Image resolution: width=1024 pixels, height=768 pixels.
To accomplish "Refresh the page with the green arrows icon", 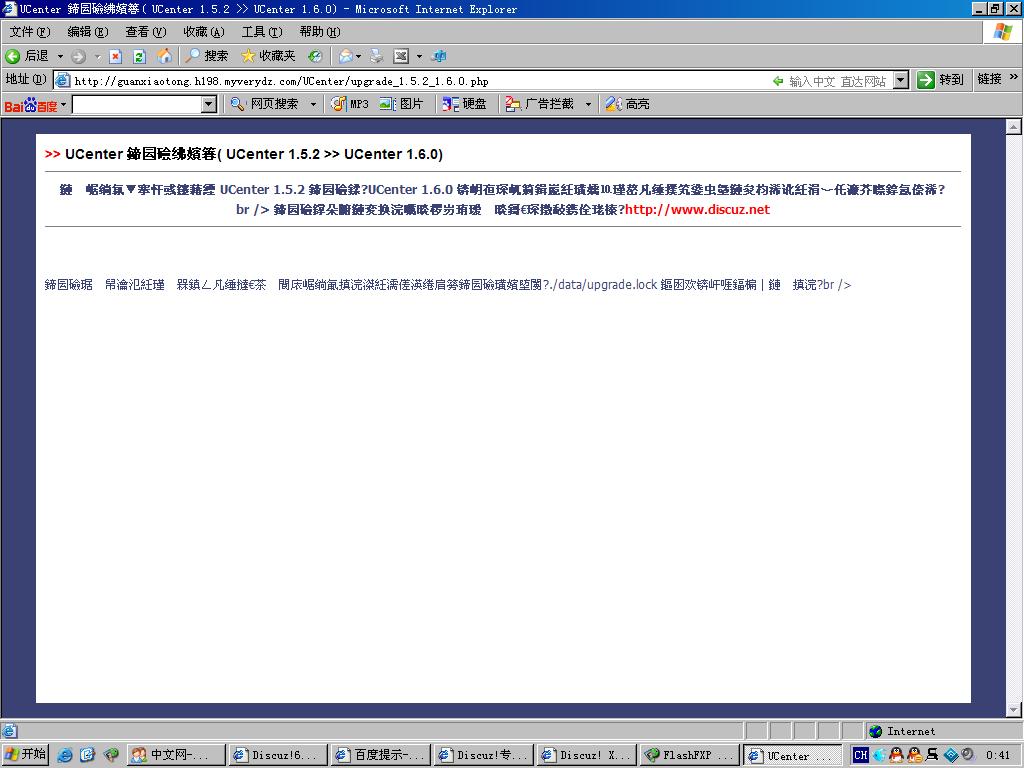I will click(x=139, y=56).
